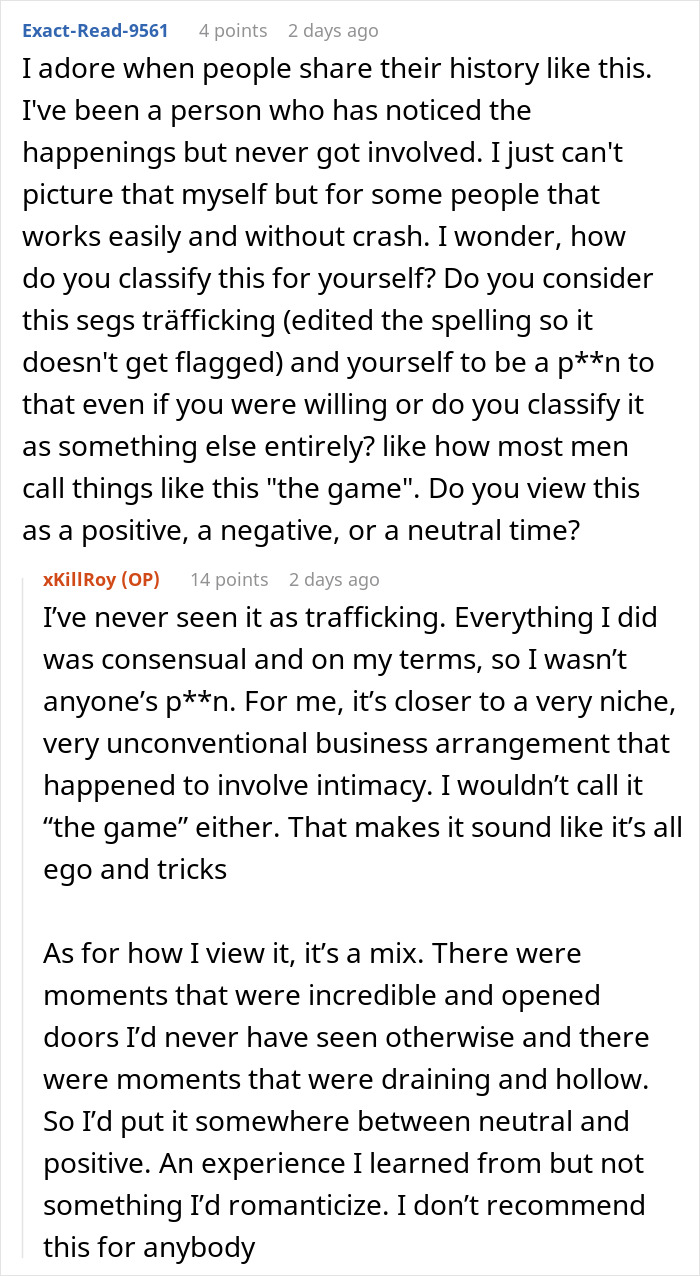
Task: Select the 14 points score label
Action: pyautogui.click(x=229, y=579)
